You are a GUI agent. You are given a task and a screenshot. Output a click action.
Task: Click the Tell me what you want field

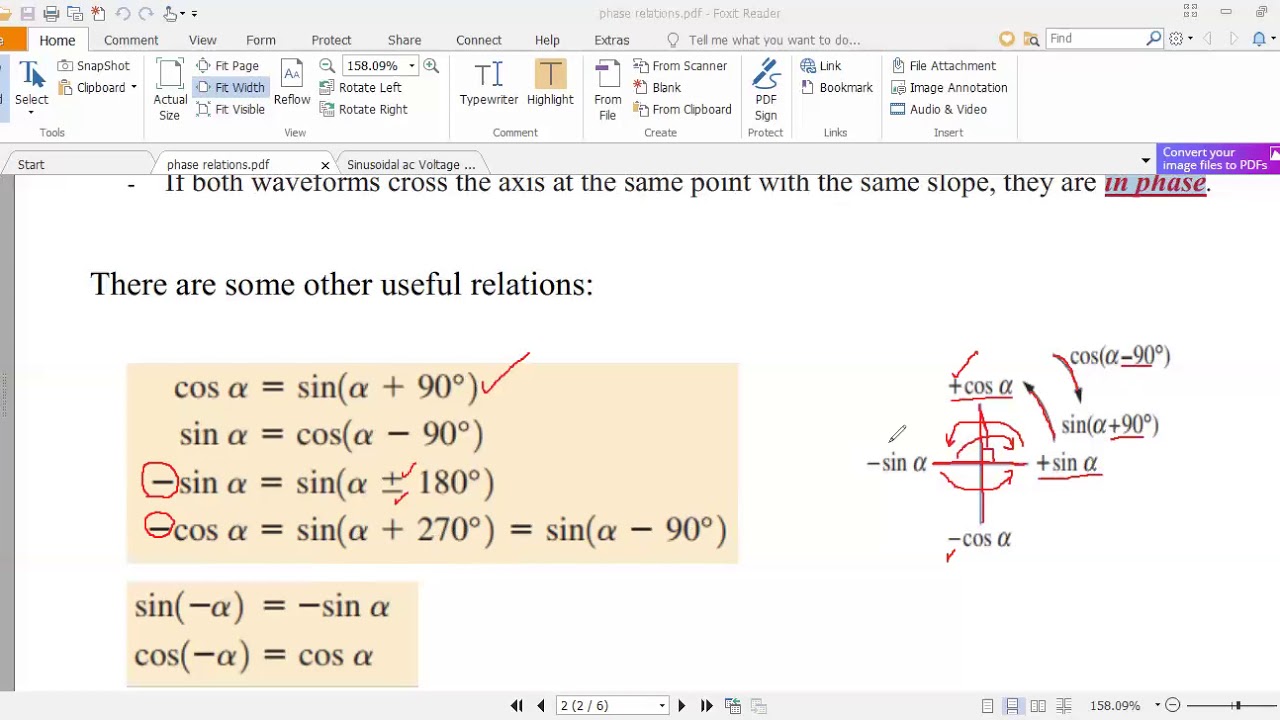[x=774, y=40]
